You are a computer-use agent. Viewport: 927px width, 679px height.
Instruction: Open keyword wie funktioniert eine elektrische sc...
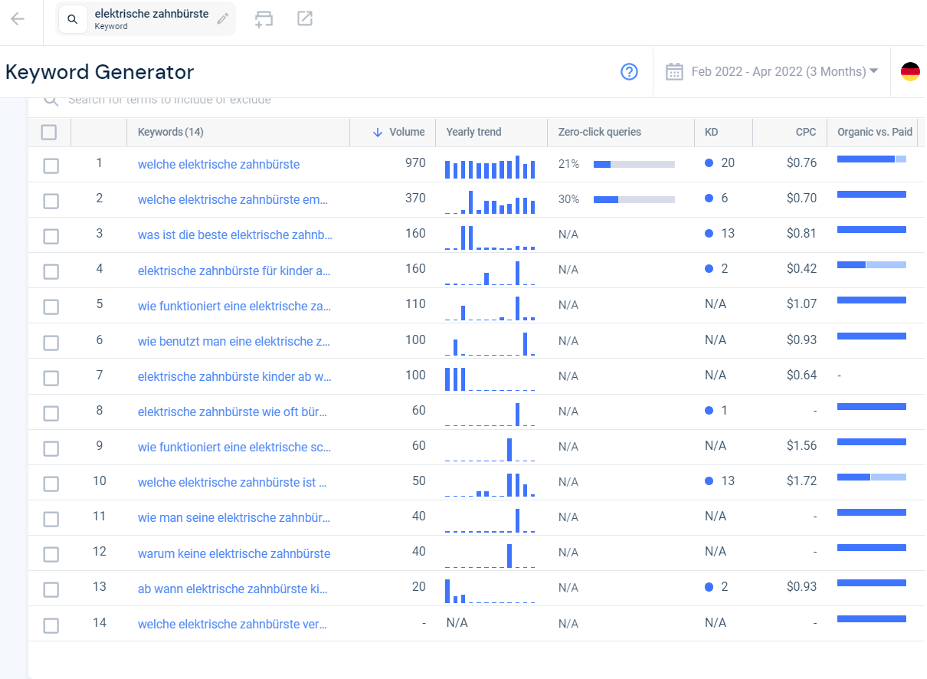pyautogui.click(x=234, y=447)
